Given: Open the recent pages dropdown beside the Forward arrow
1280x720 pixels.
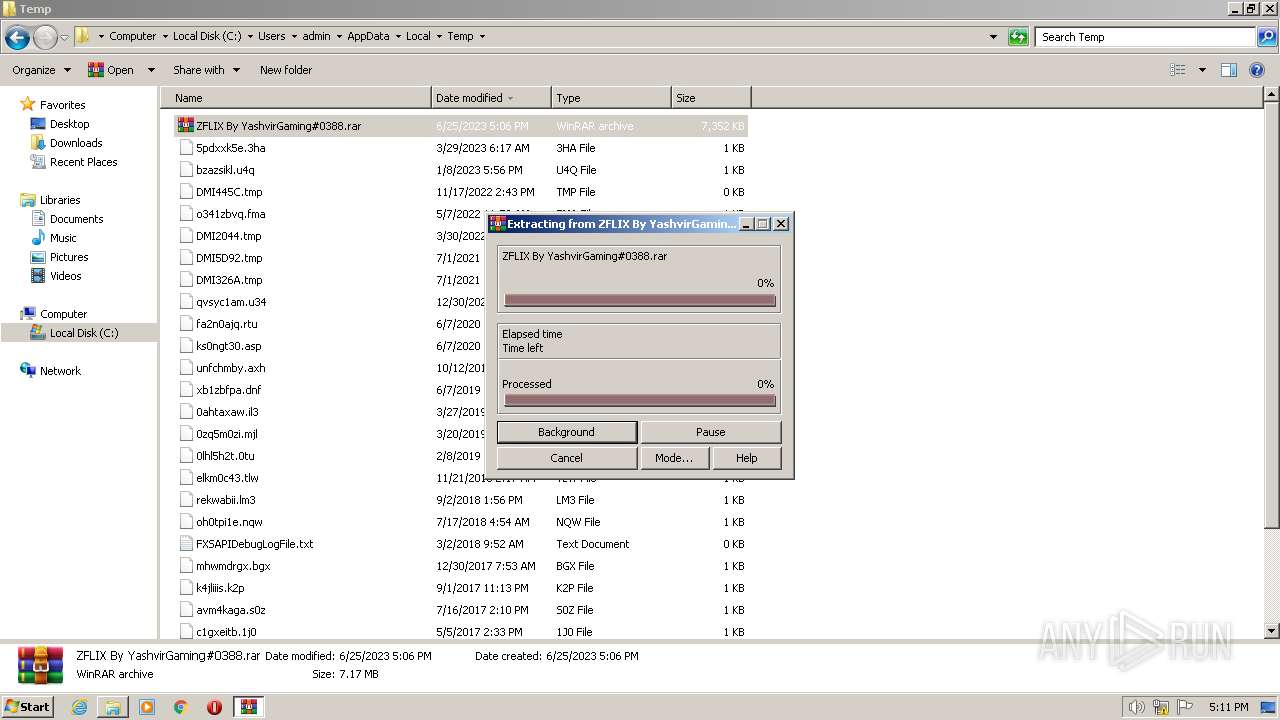Looking at the screenshot, I should click(65, 37).
